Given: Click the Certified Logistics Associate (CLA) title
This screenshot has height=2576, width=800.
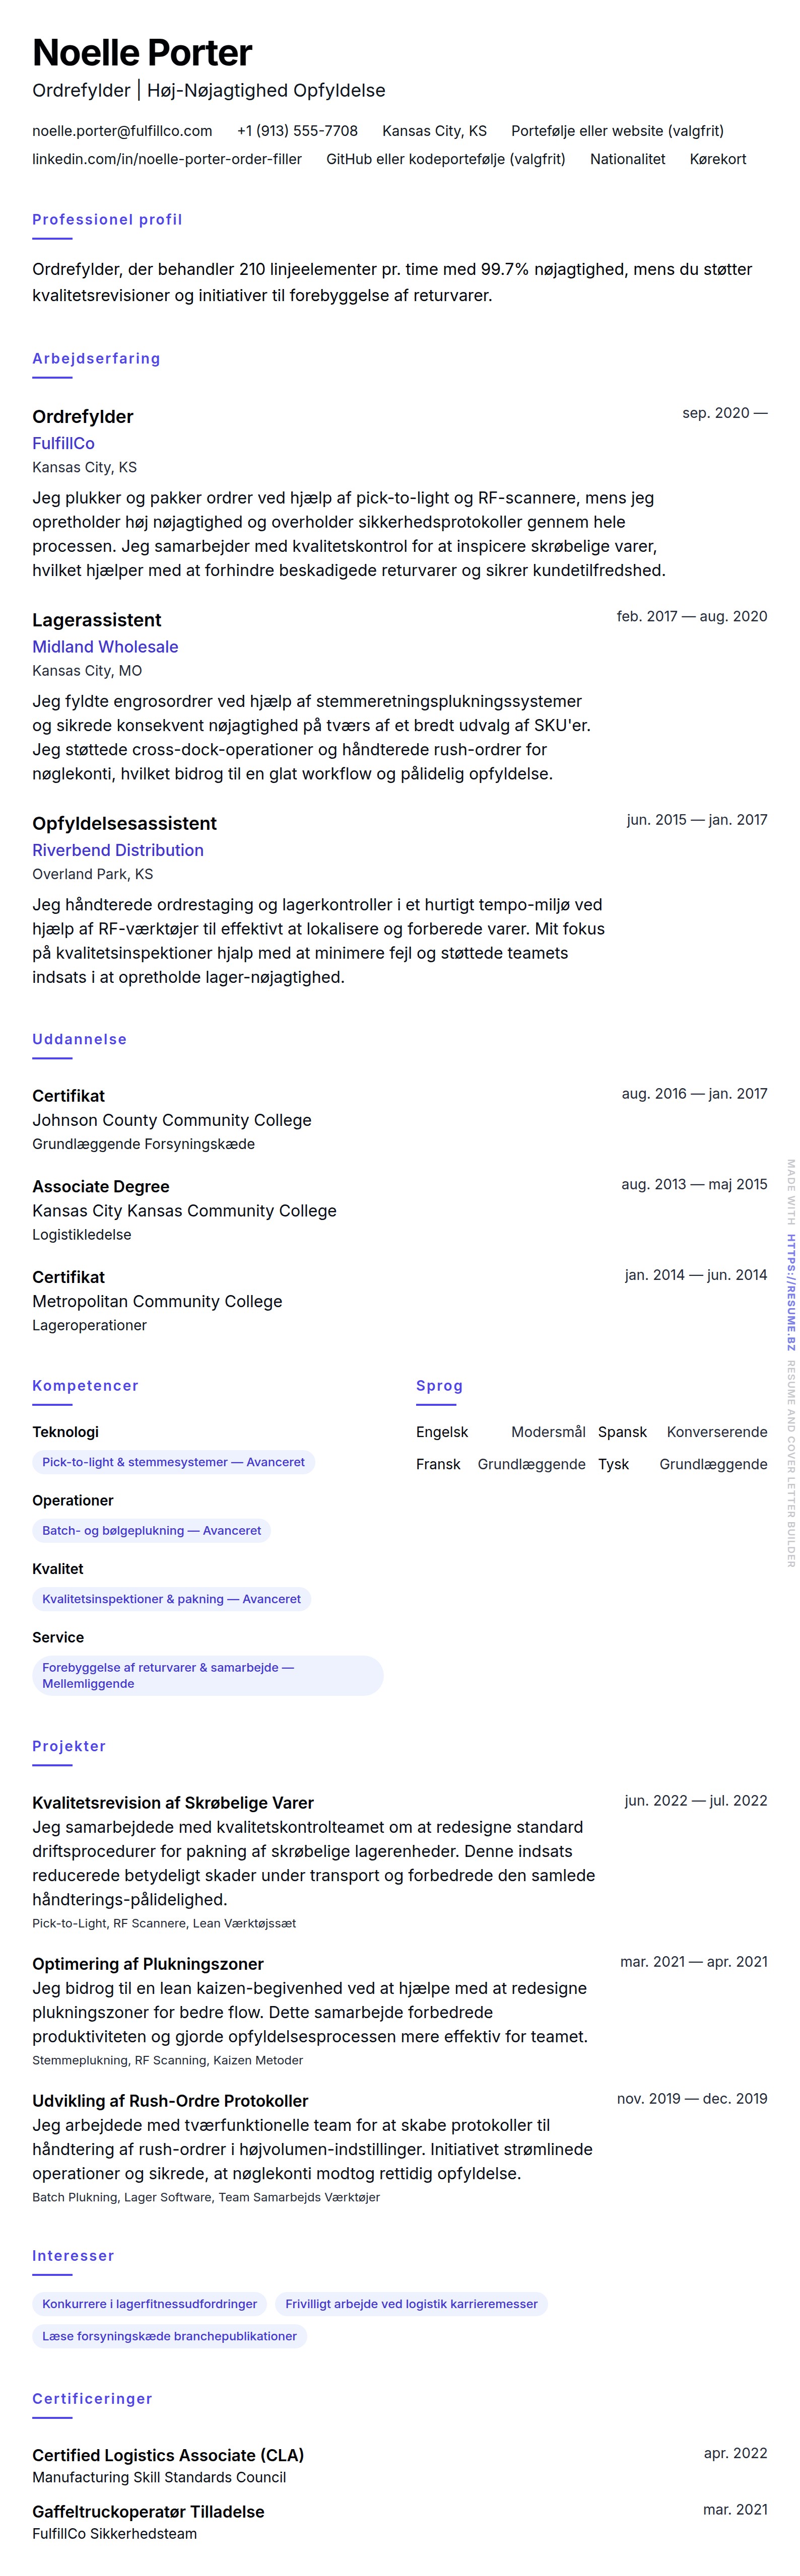Looking at the screenshot, I should 168,2455.
